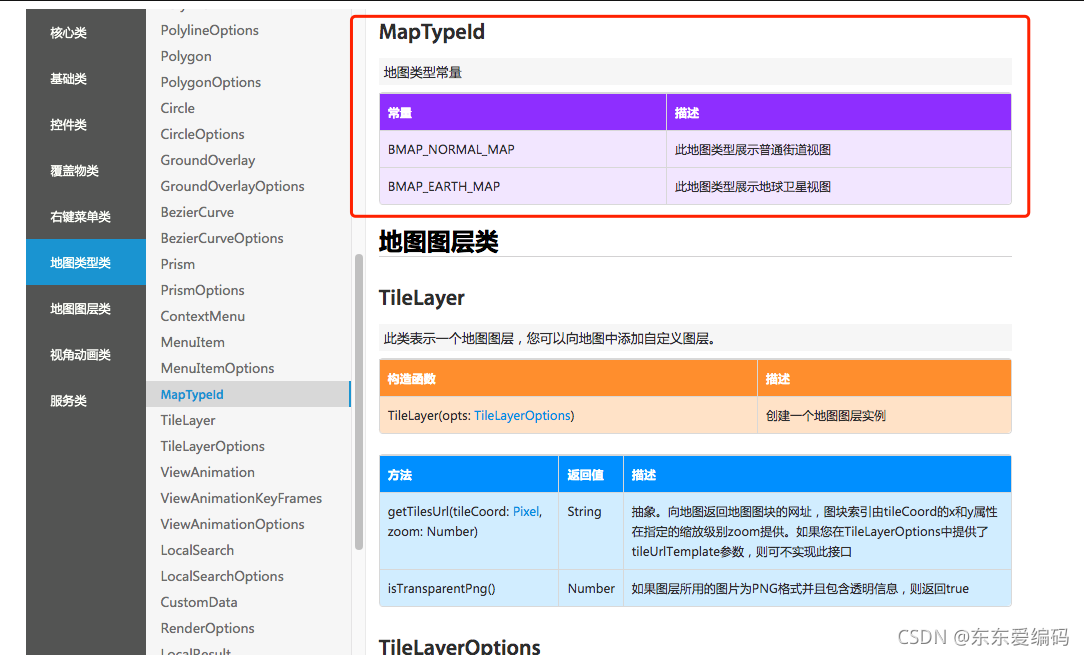Screen dimensions: 1084x655
Task: Click 此地图类型展示普通街道视图 description cell
Action: pyautogui.click(x=839, y=149)
